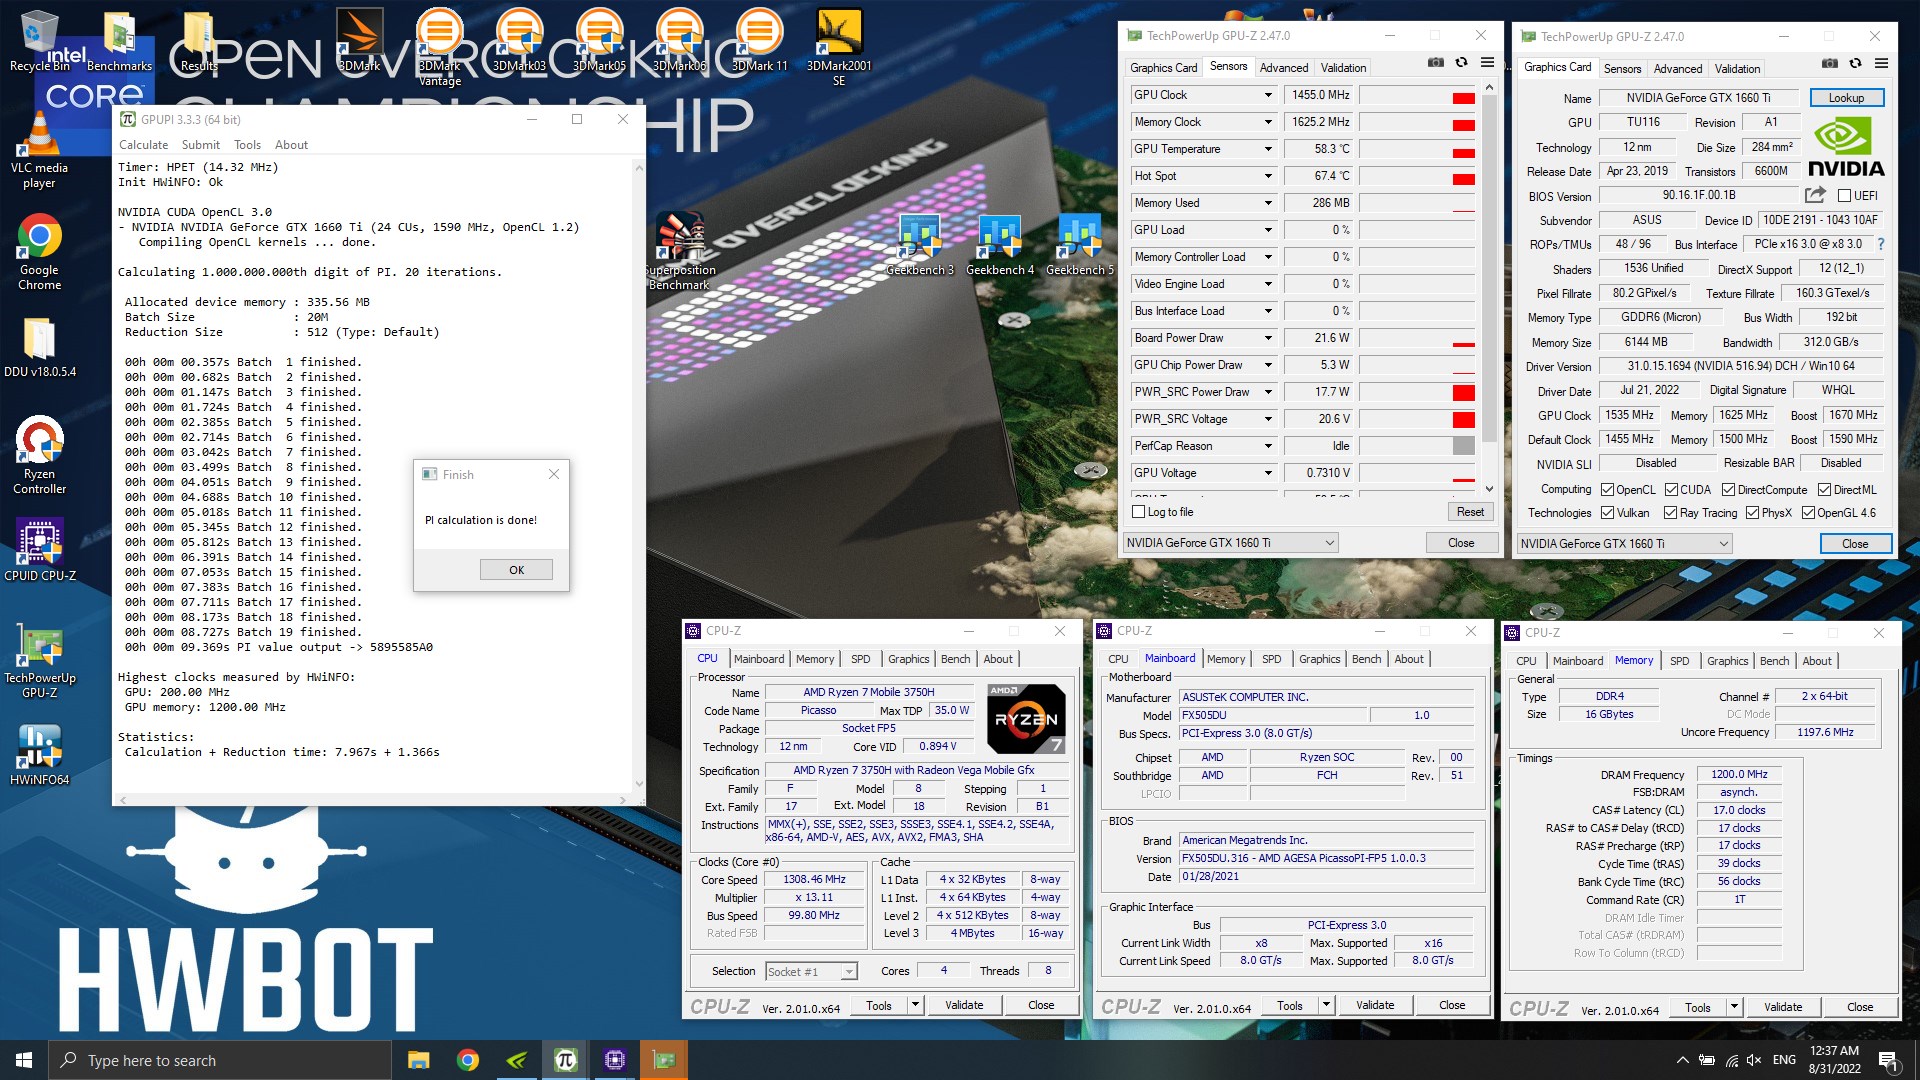
Task: Launch 3DMark05 desktop shortcut
Action: (x=599, y=40)
